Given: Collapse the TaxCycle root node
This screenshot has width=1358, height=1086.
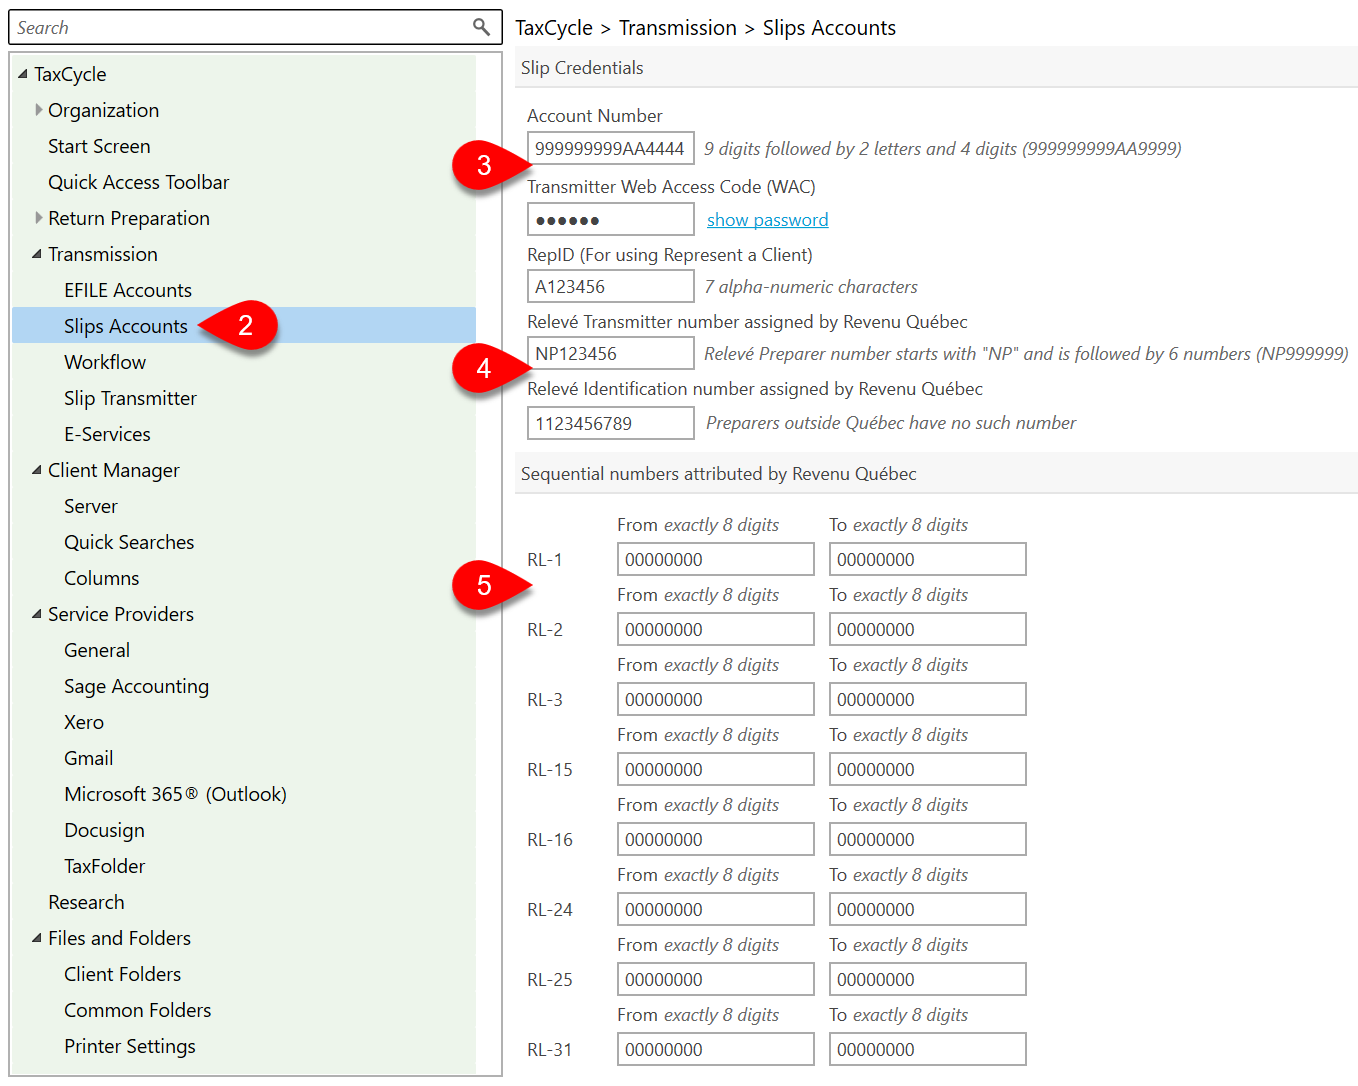Looking at the screenshot, I should 23,74.
